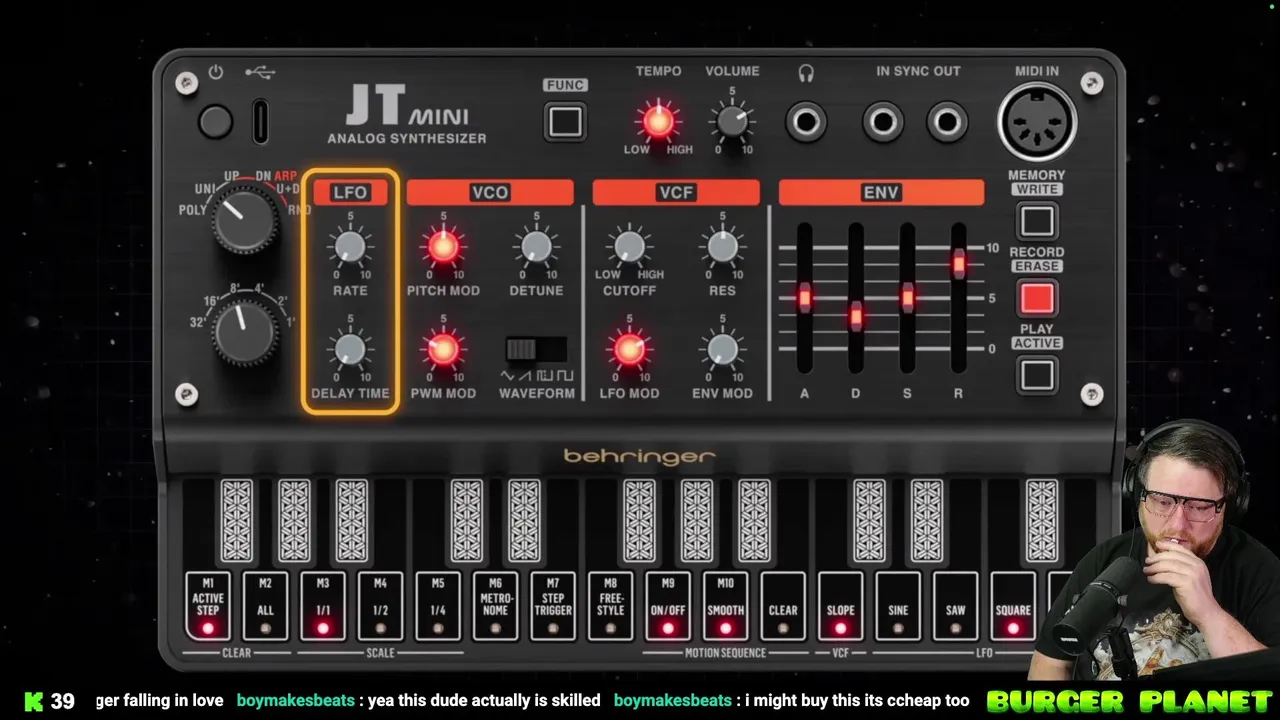Select the SINE LFO key
Image resolution: width=1280 pixels, height=720 pixels.
point(898,606)
